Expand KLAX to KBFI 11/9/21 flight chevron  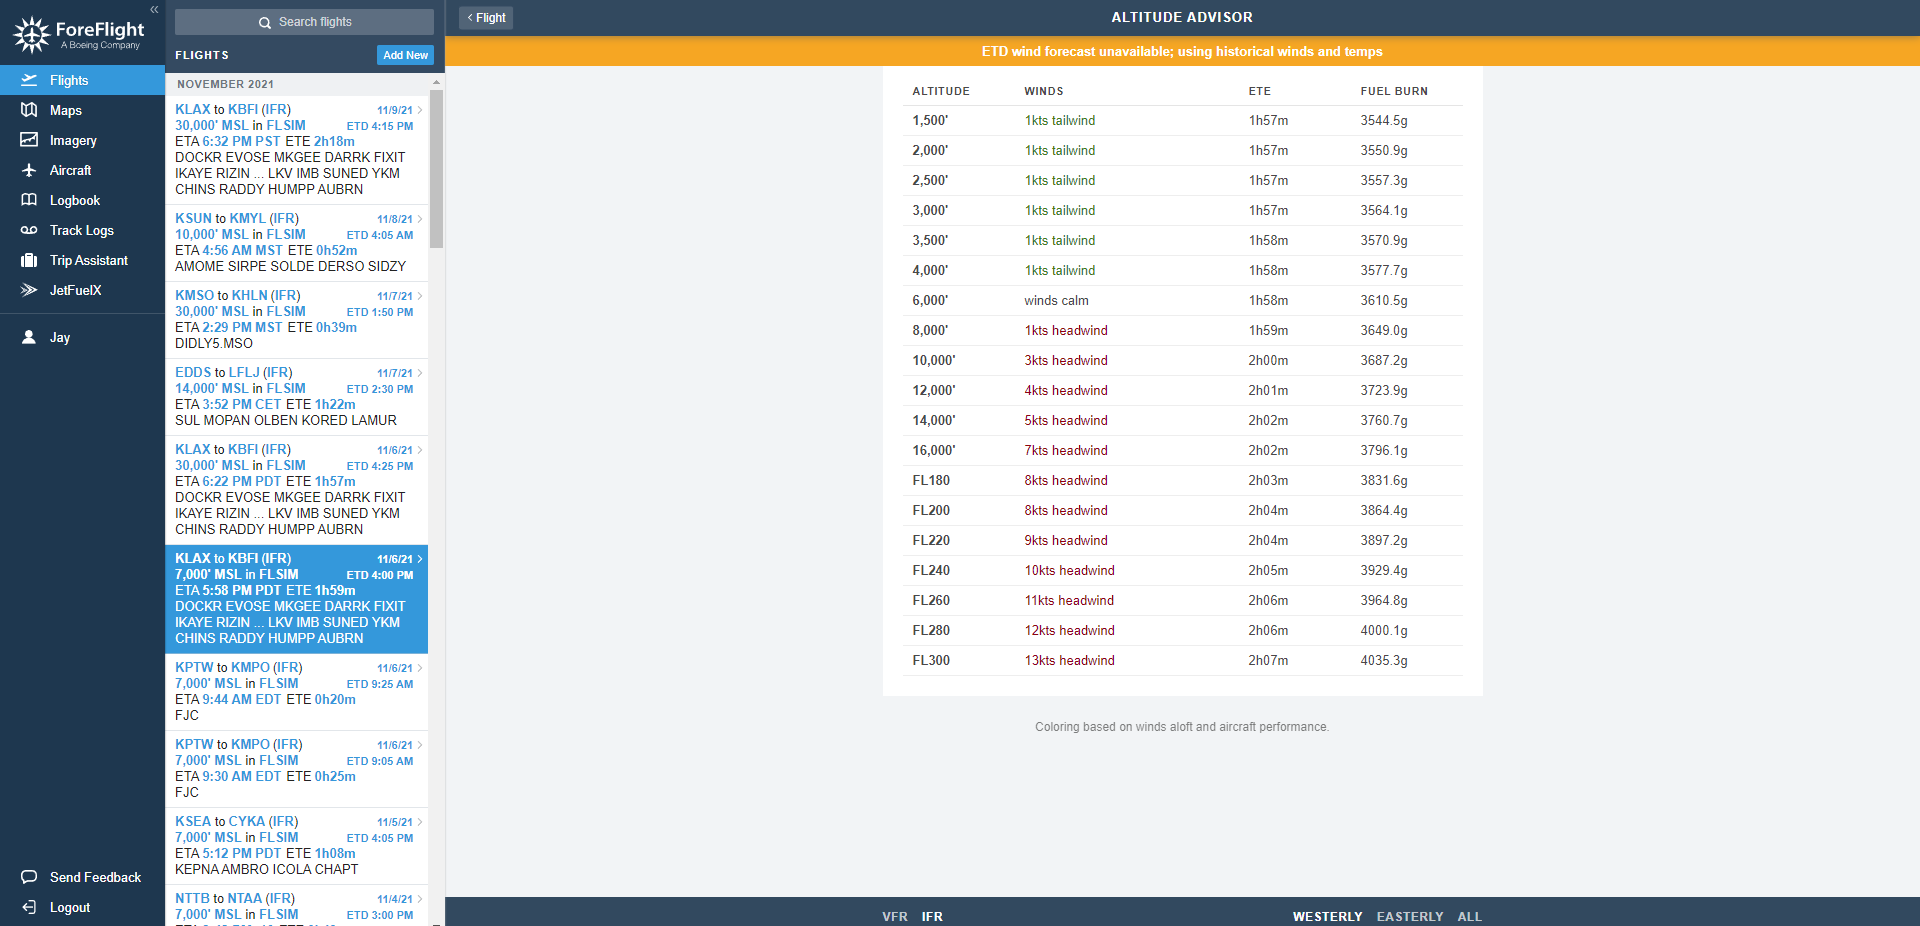click(420, 110)
